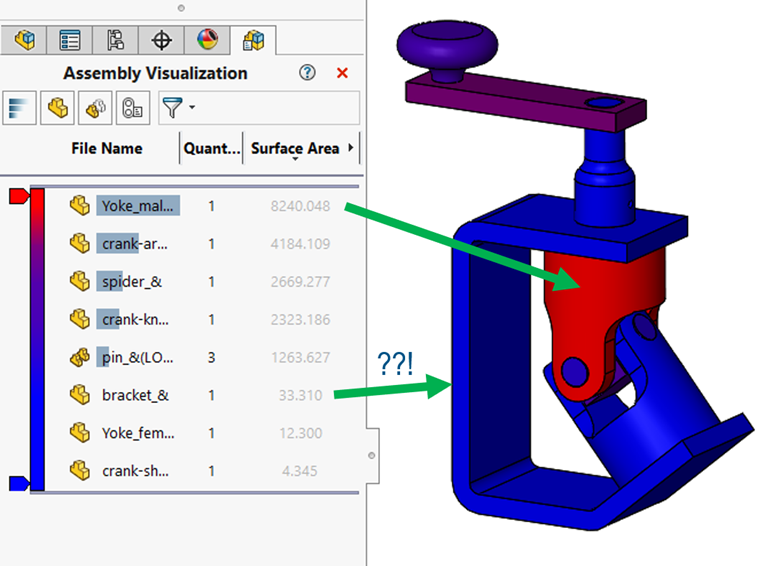Click the red color slider at top
Screen dimensions: 780x566
click(19, 196)
